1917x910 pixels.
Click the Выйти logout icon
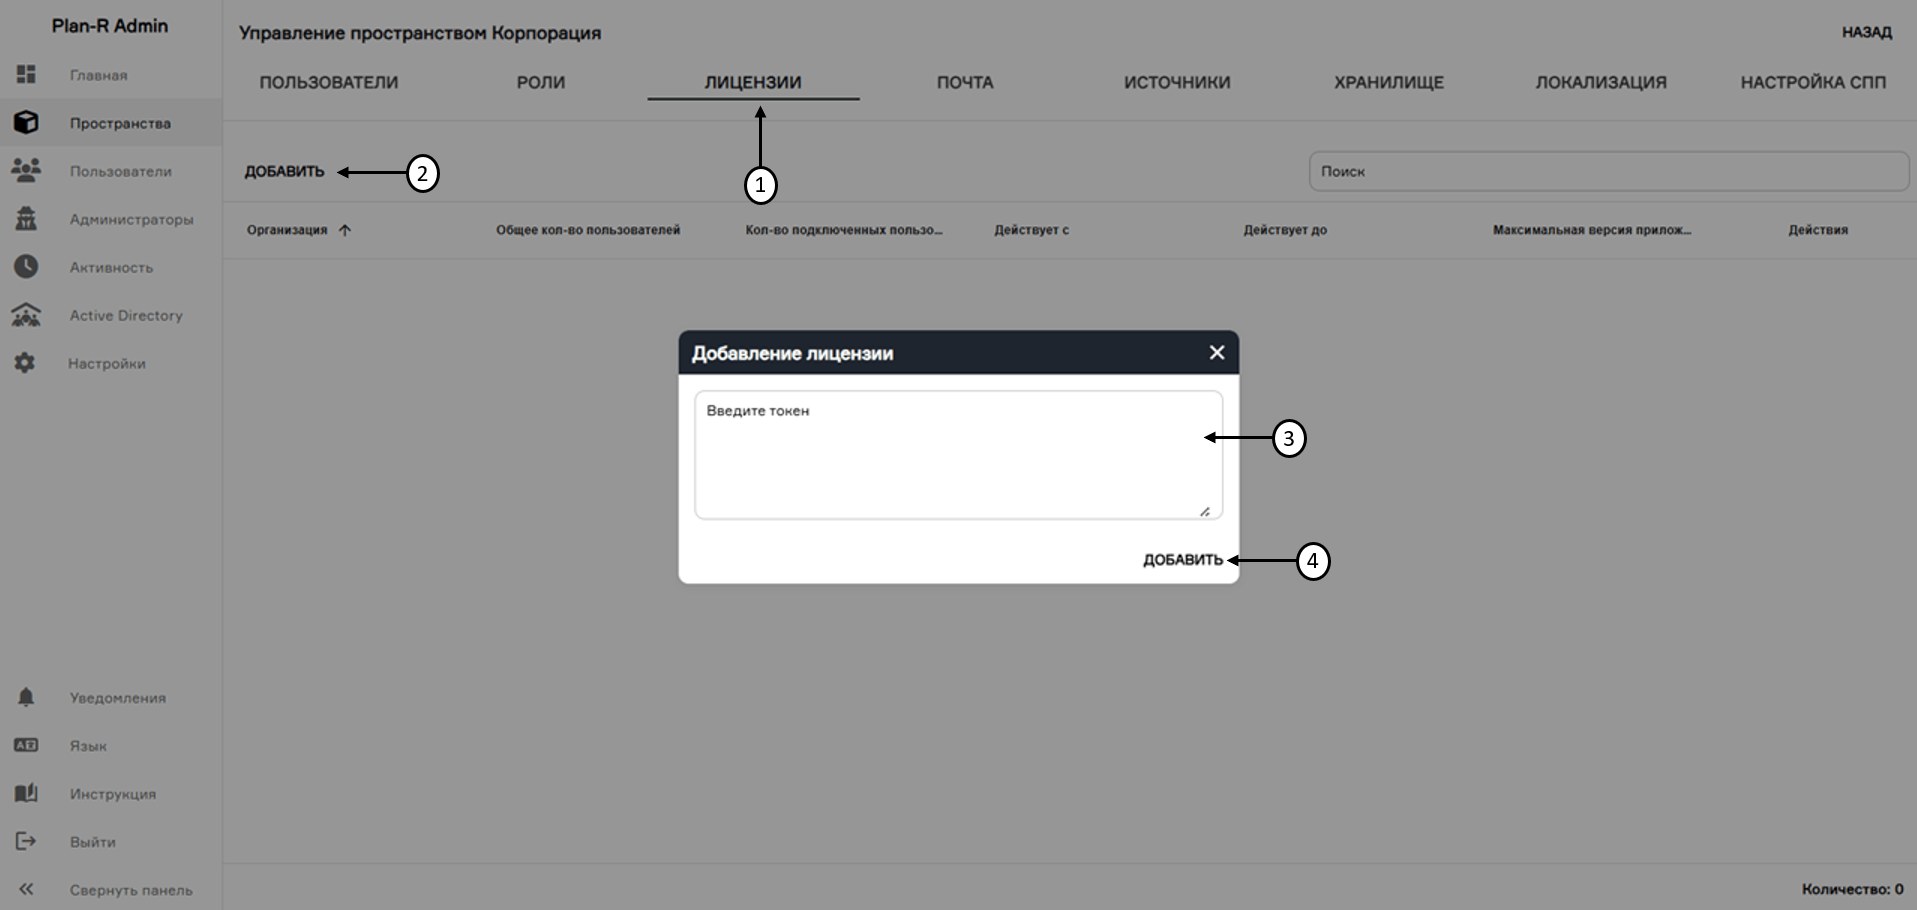(x=27, y=841)
